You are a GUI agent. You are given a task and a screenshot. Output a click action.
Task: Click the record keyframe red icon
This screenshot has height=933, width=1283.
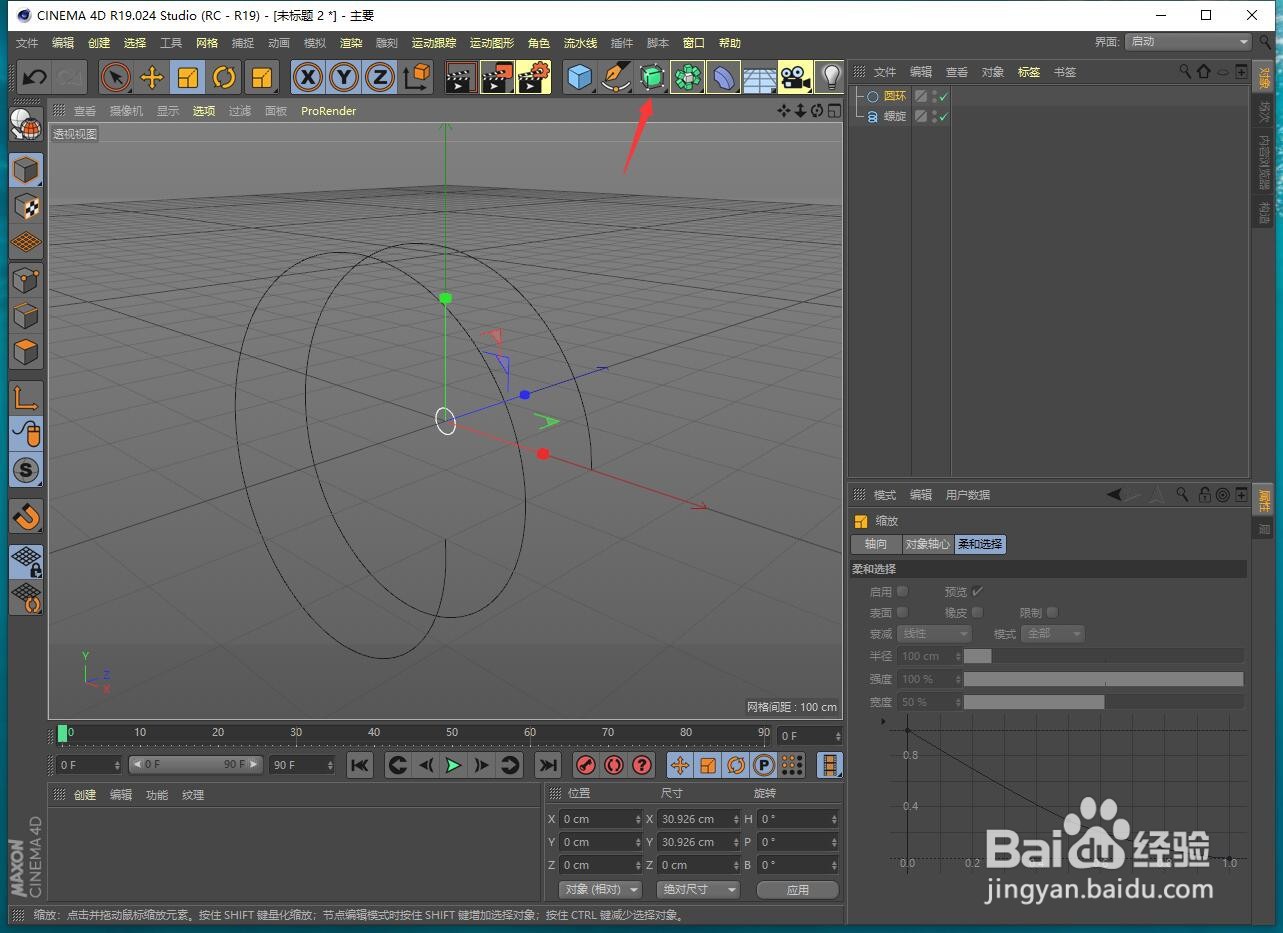pyautogui.click(x=586, y=765)
